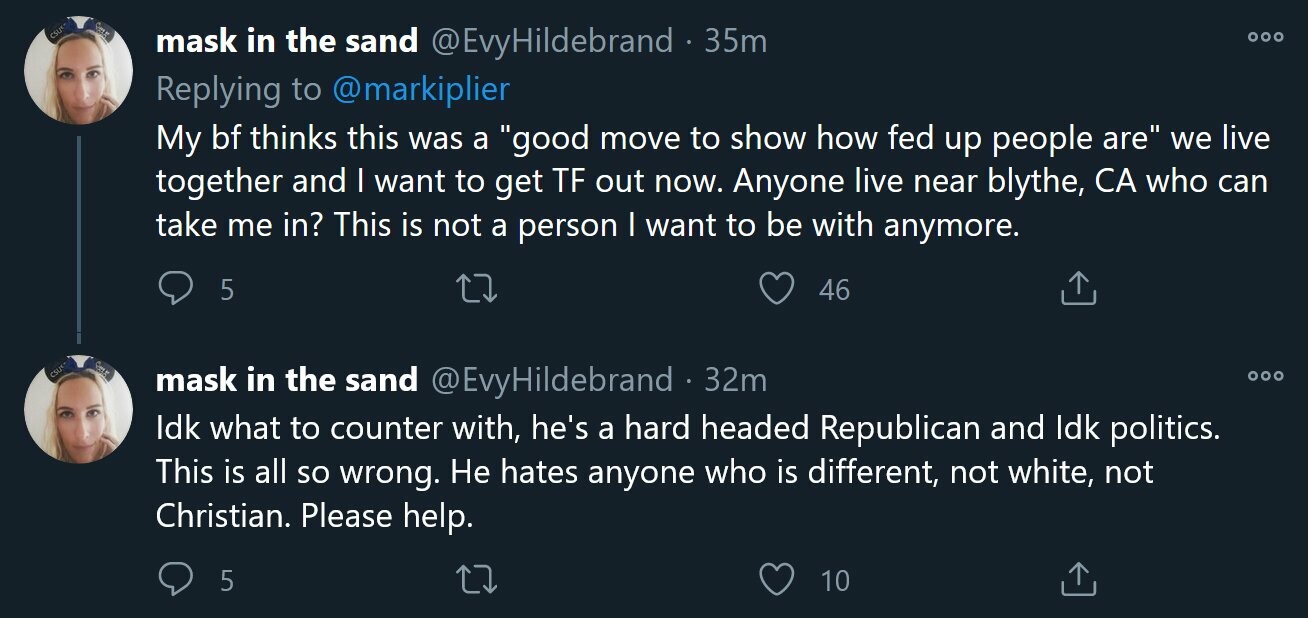Open more options on the 32m tweet
Viewport: 1308px width, 618px height.
coord(1264,375)
